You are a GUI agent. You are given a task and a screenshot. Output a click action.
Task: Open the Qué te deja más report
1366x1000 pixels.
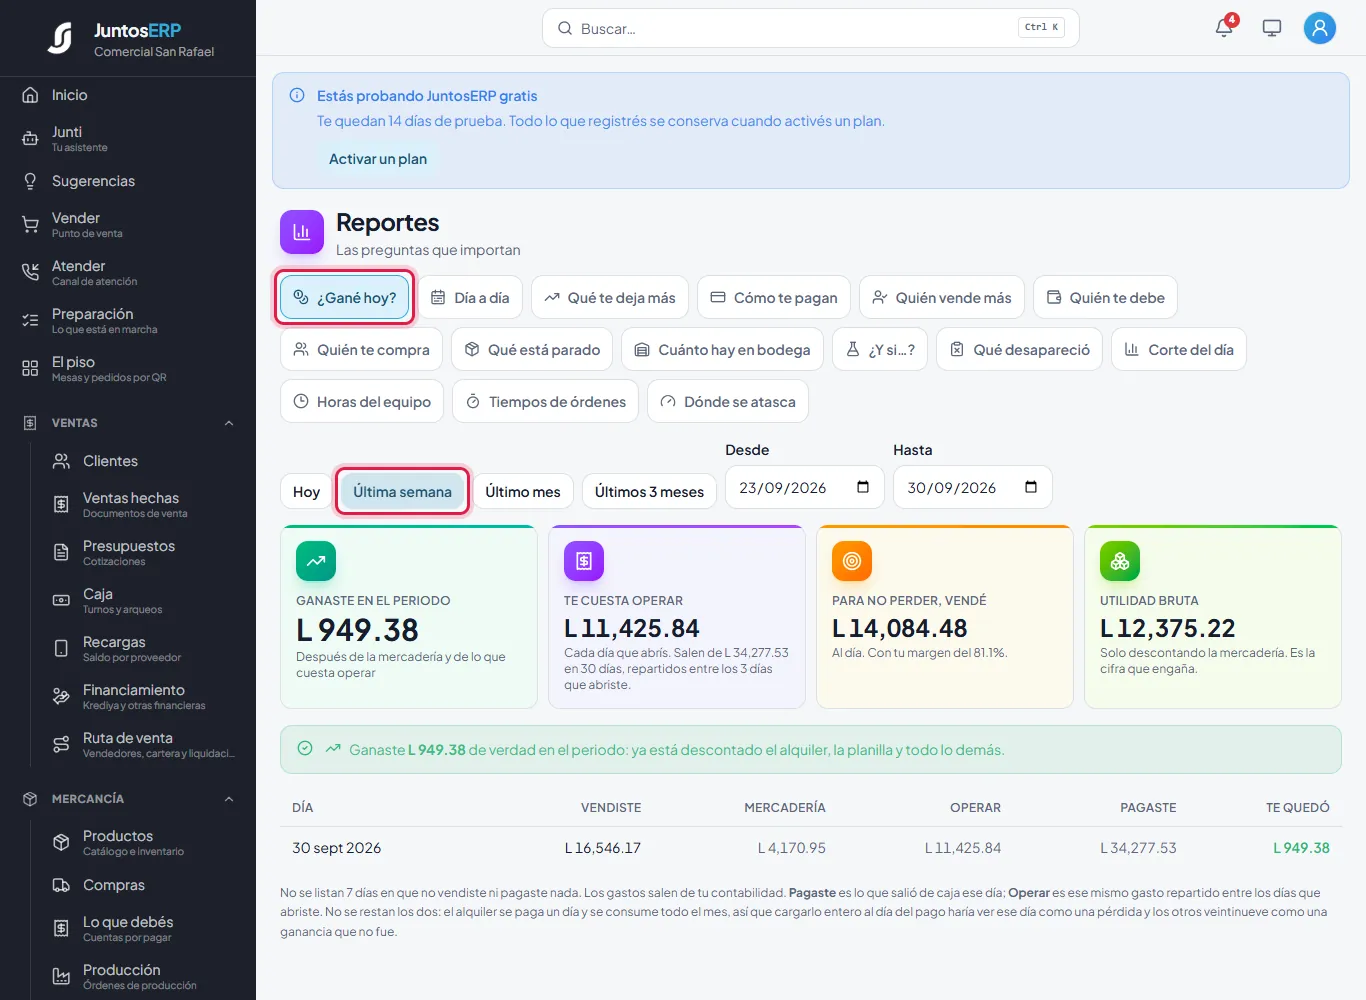click(x=610, y=298)
